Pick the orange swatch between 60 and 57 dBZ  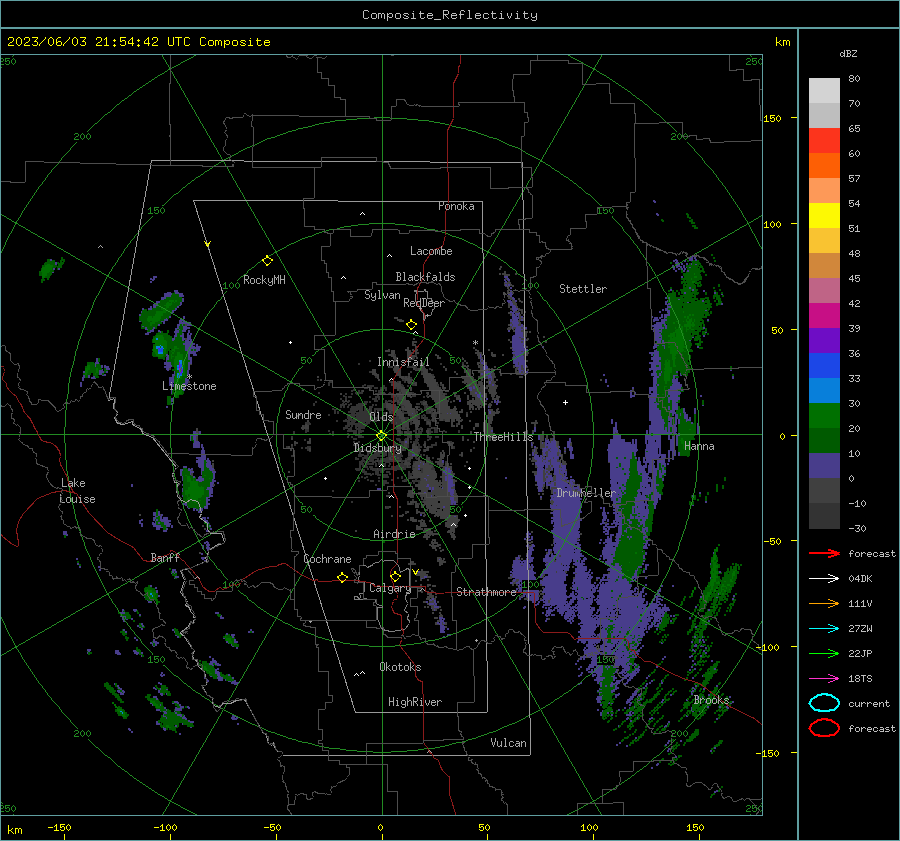(x=824, y=165)
